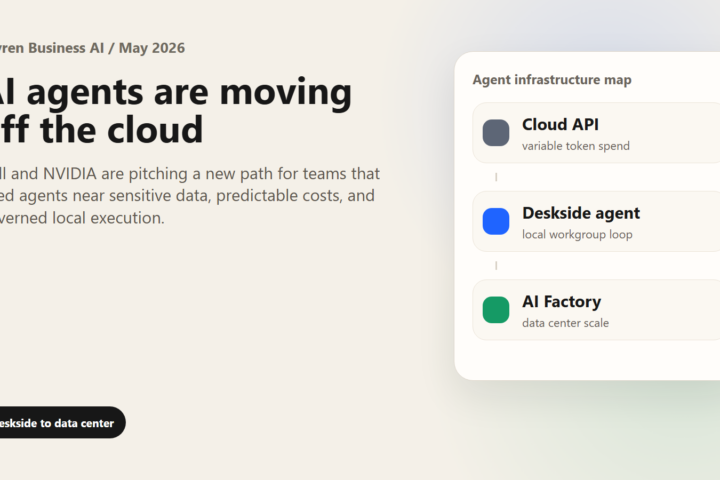Select the 'Deskside agent' title text
720x480 pixels.
pos(581,213)
